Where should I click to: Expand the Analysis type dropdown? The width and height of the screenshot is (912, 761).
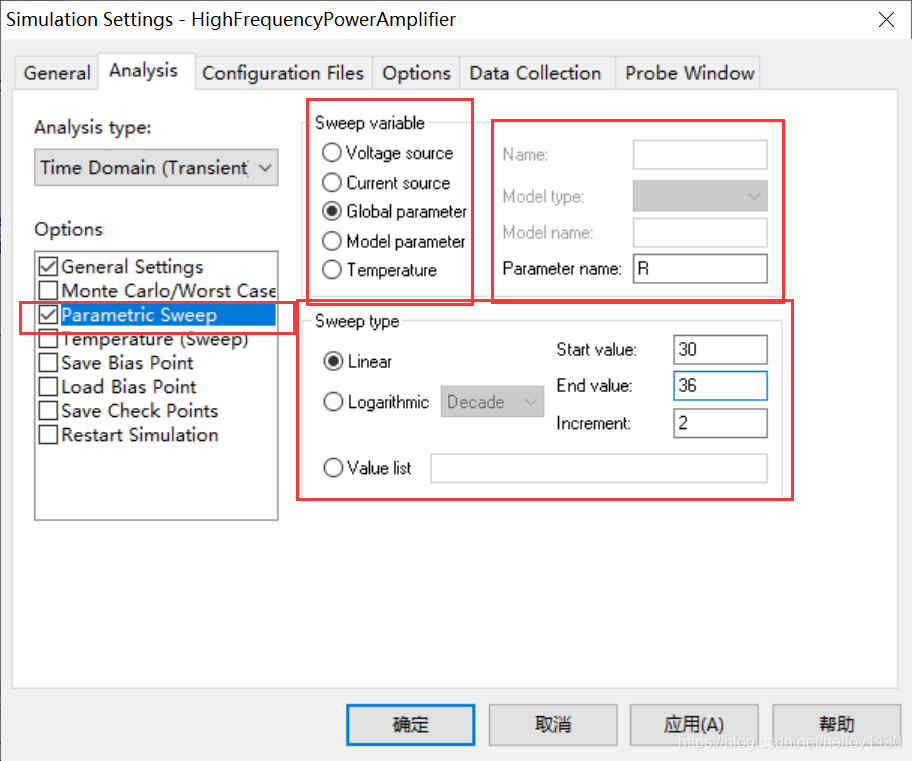pos(156,168)
